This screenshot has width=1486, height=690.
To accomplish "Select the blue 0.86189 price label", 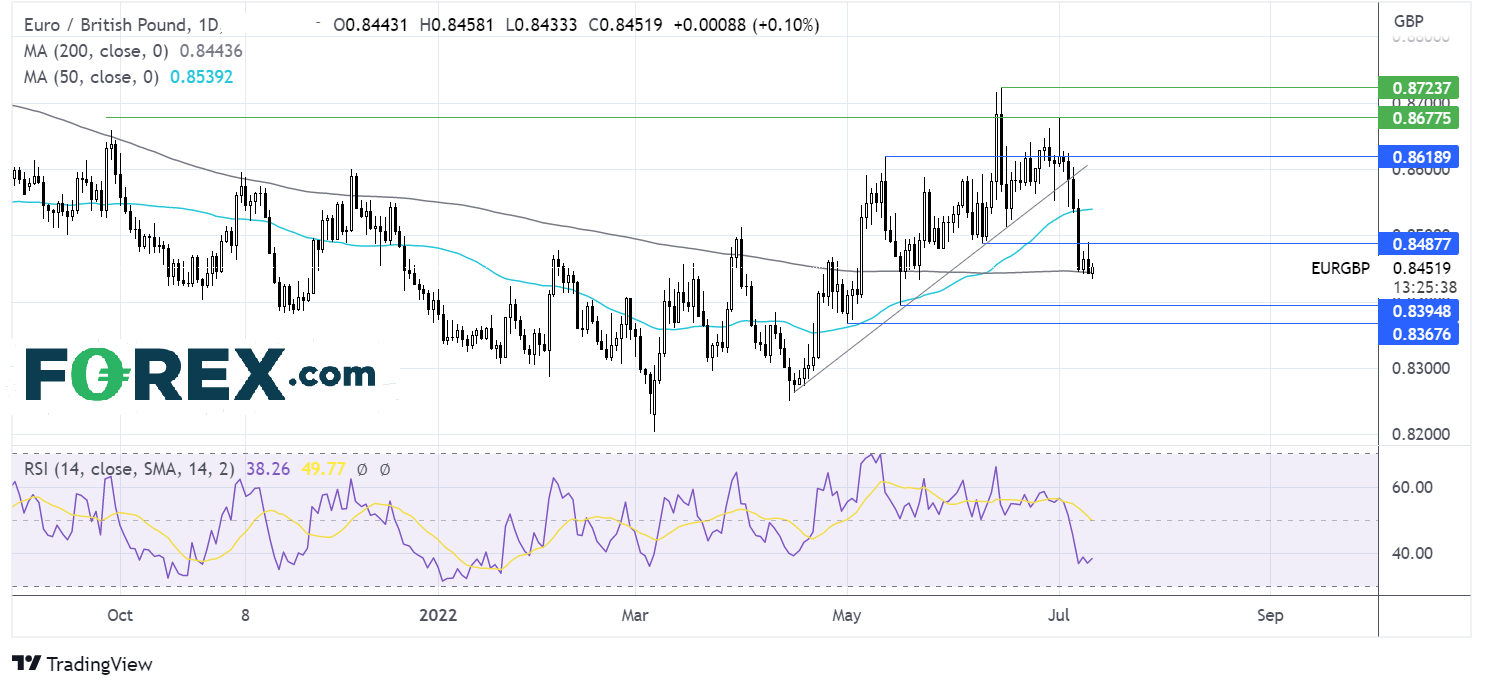I will (x=1417, y=157).
